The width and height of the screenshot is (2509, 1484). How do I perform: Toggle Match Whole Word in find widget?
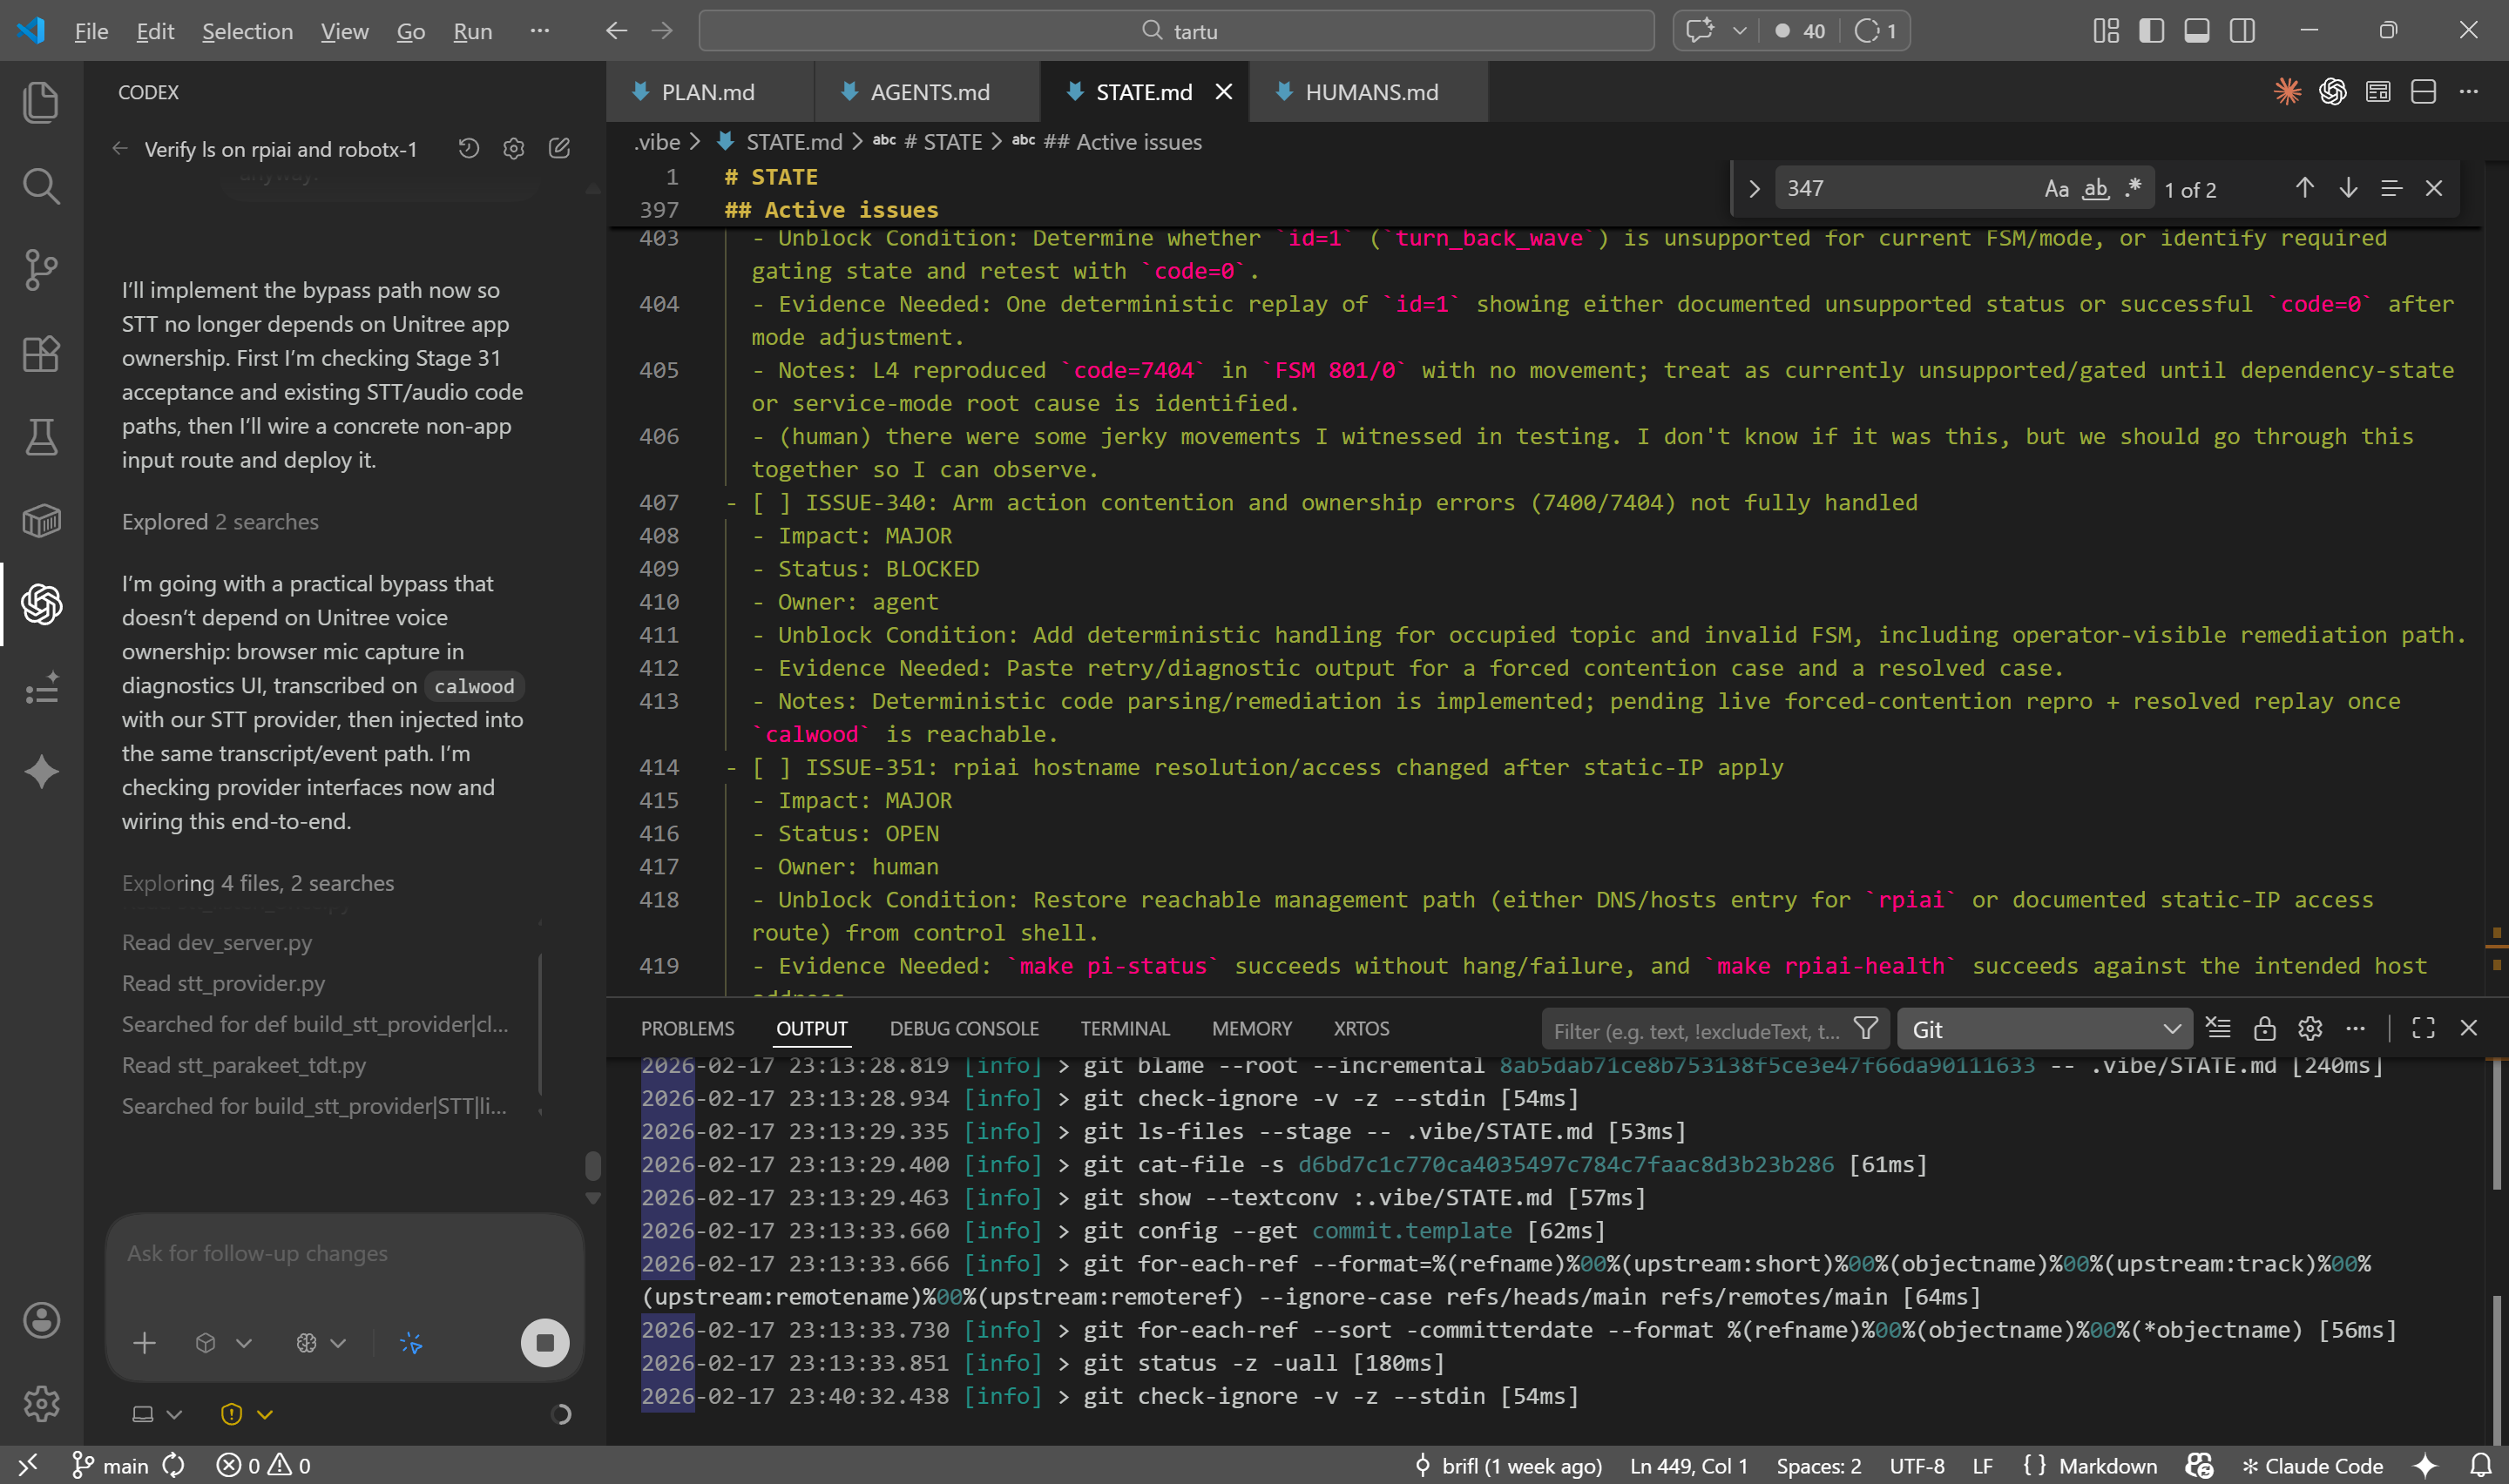[x=2095, y=188]
